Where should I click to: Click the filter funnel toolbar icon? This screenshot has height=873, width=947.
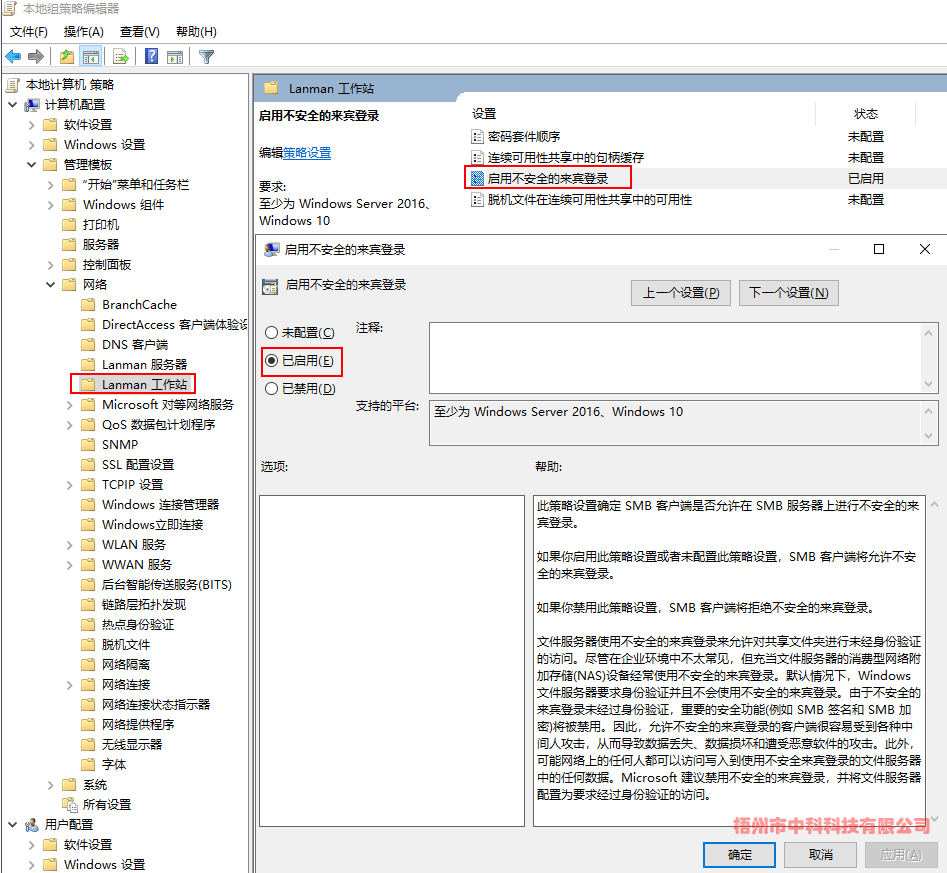(x=206, y=57)
